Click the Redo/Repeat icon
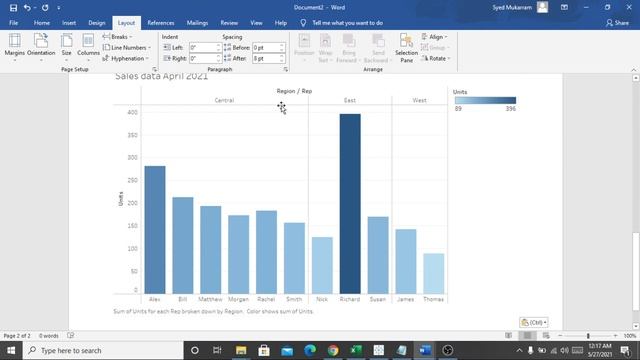This screenshot has height=360, width=640. point(45,7)
